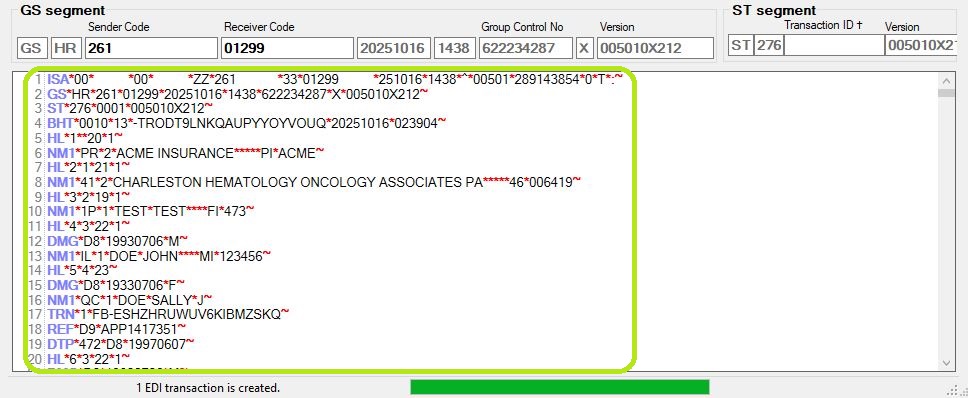The height and width of the screenshot is (398, 968).
Task: Click the GS Sender Code field 261
Action: 151,48
